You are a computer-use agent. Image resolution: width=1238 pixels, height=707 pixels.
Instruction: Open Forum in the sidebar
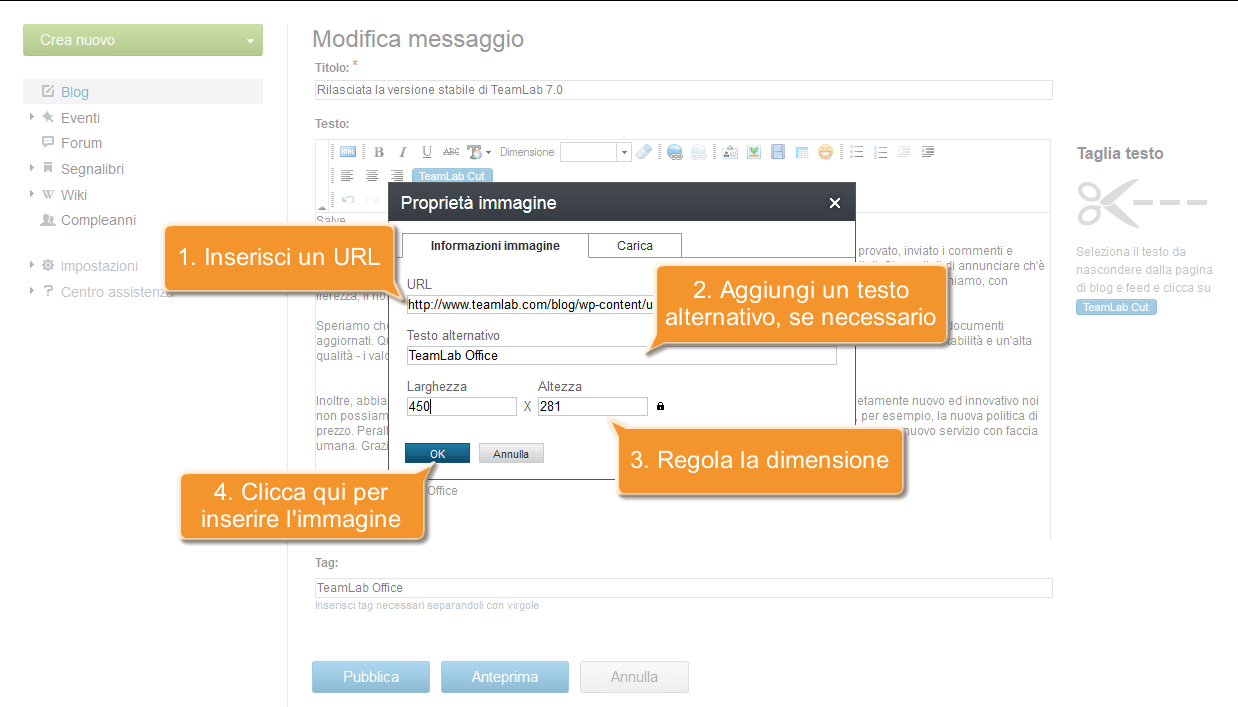click(81, 143)
